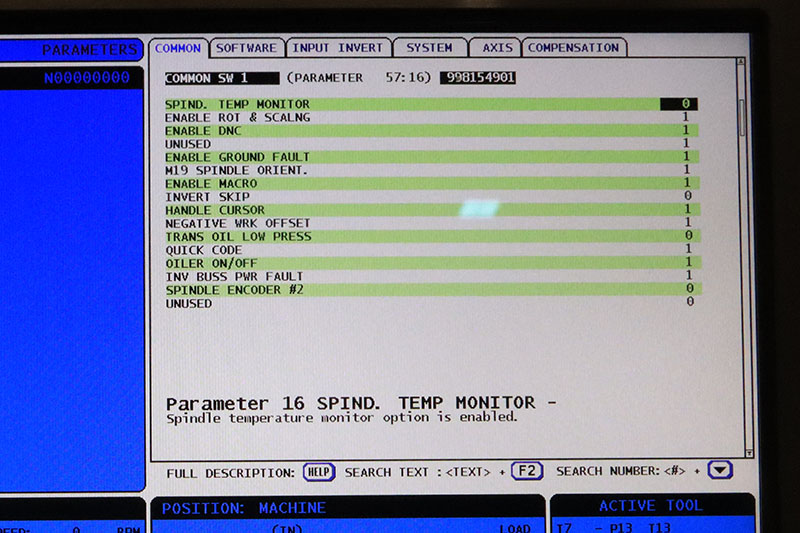This screenshot has height=533, width=800.
Task: Open the SYSTEM tab
Action: pyautogui.click(x=430, y=48)
